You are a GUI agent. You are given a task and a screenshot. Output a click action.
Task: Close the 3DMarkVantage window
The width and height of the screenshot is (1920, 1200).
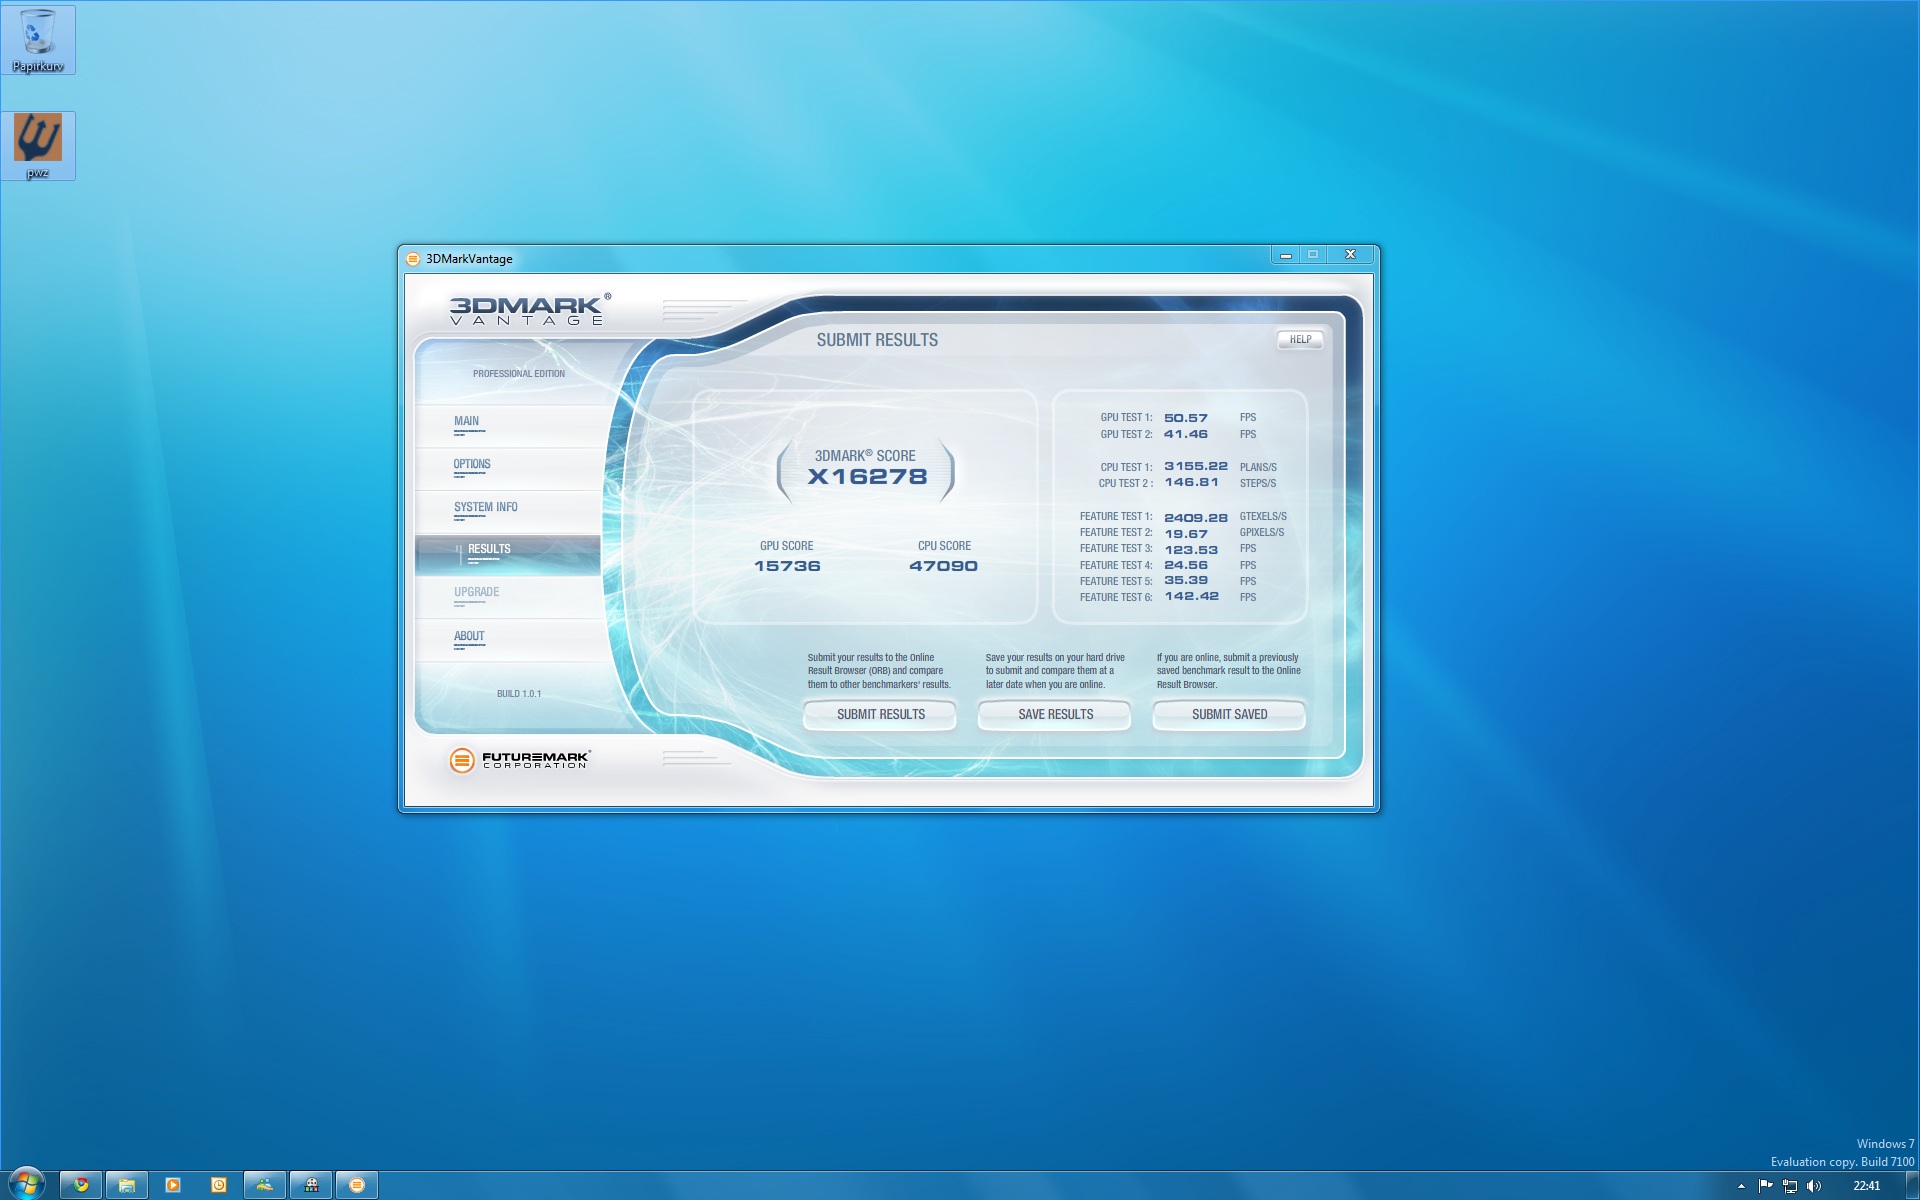point(1350,255)
